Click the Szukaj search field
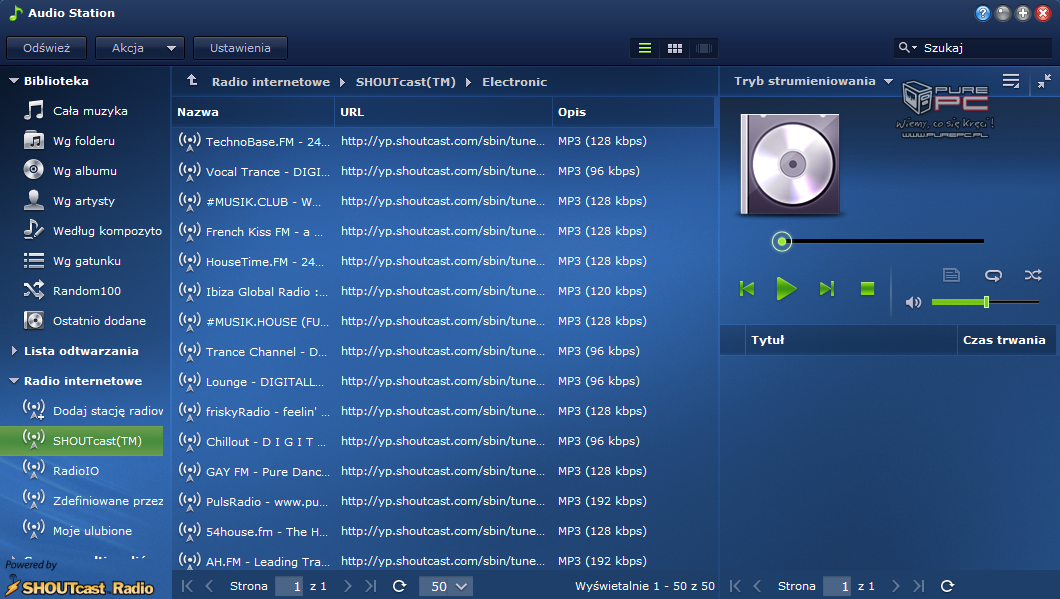 (986, 48)
